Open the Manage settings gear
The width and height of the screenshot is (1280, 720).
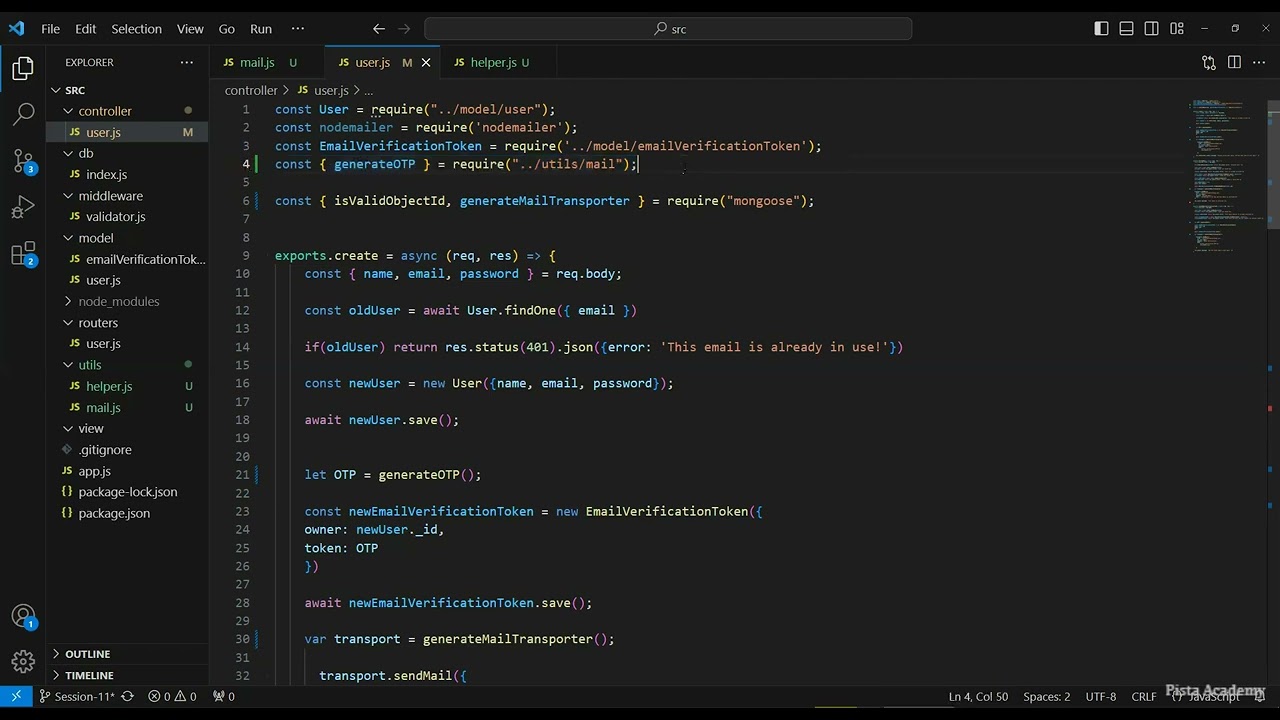[23, 661]
